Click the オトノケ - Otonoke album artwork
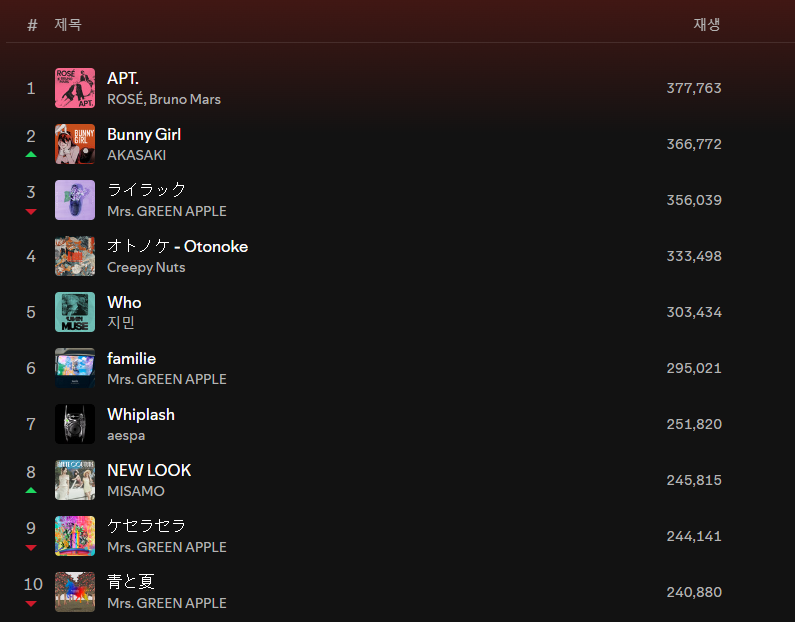 tap(75, 256)
